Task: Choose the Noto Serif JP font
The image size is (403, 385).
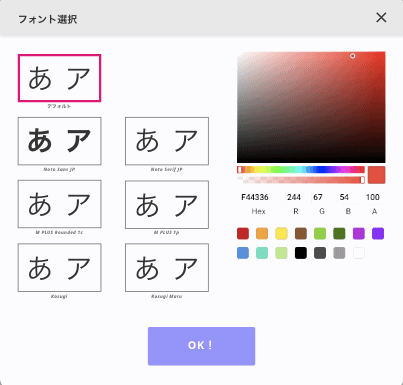Action: click(x=167, y=141)
